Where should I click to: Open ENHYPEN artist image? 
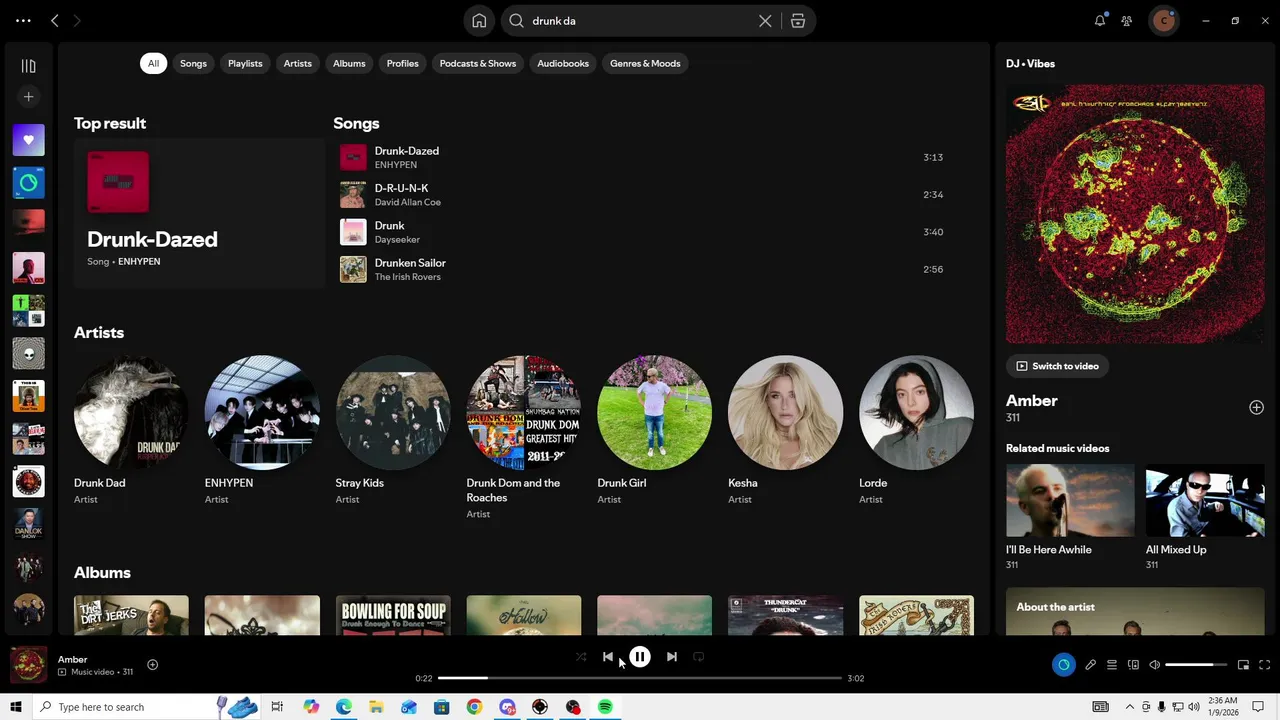coord(262,412)
